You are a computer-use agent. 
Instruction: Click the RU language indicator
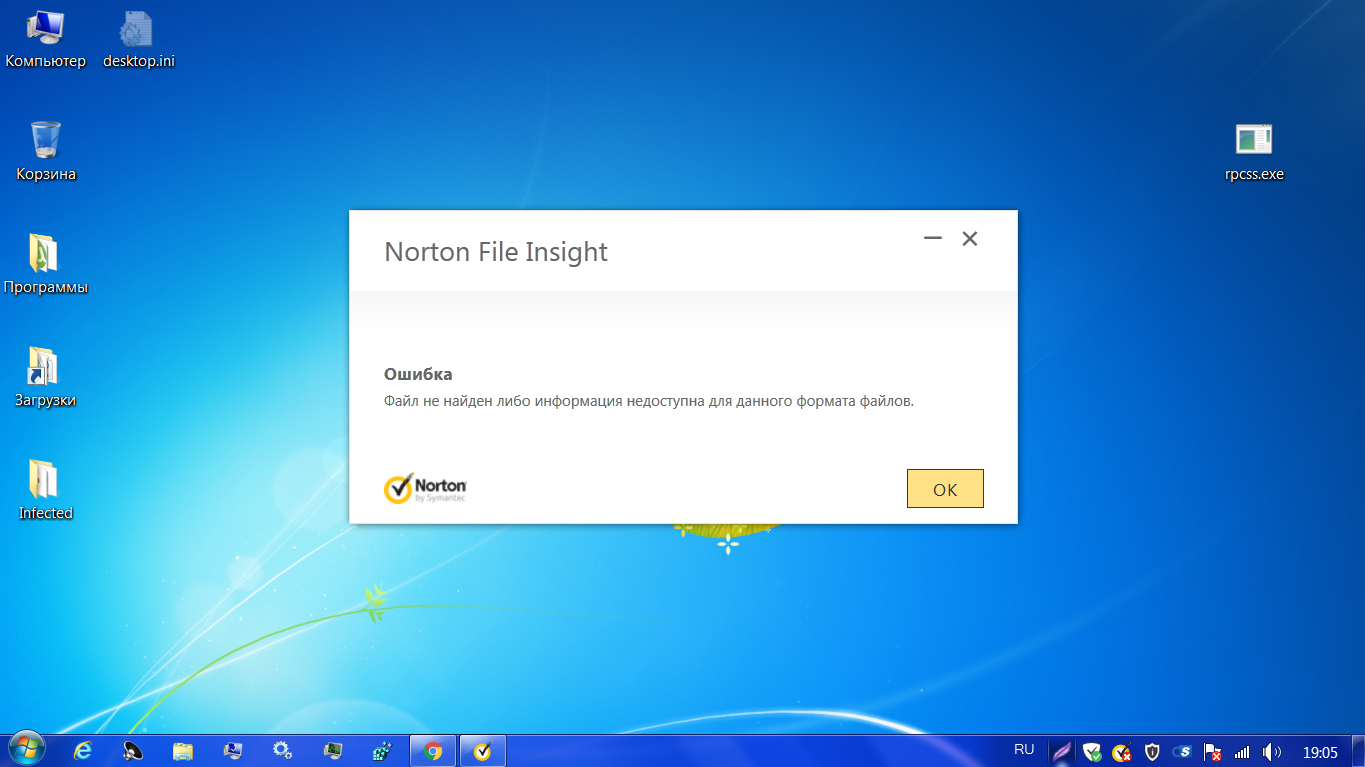coord(1024,749)
